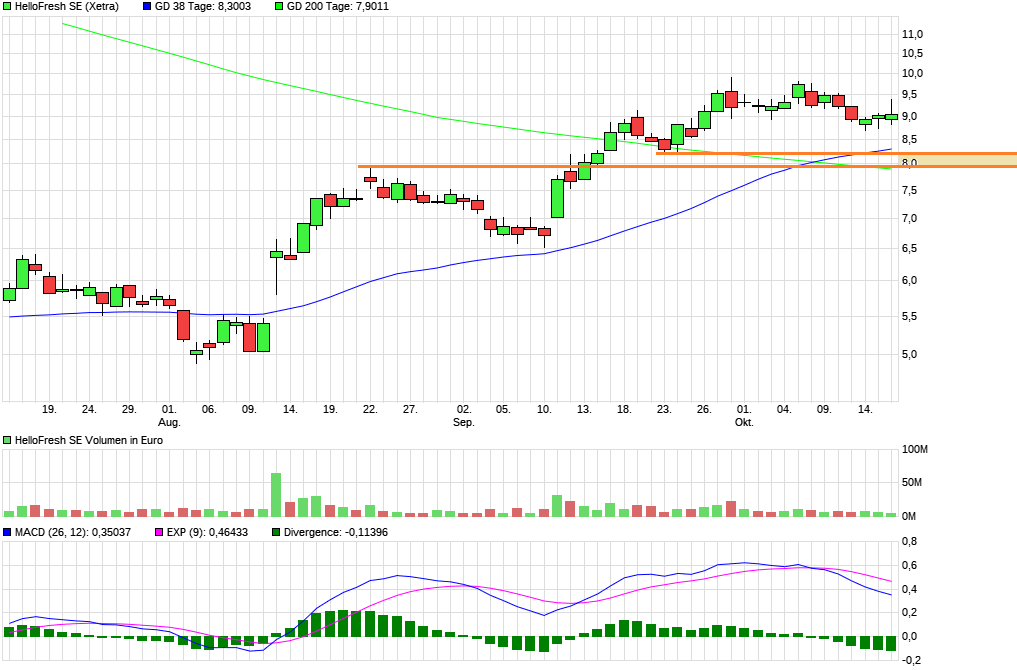Viewport: 1017px width, 670px height.
Task: Click the 9,5 price axis label
Action: coord(910,95)
